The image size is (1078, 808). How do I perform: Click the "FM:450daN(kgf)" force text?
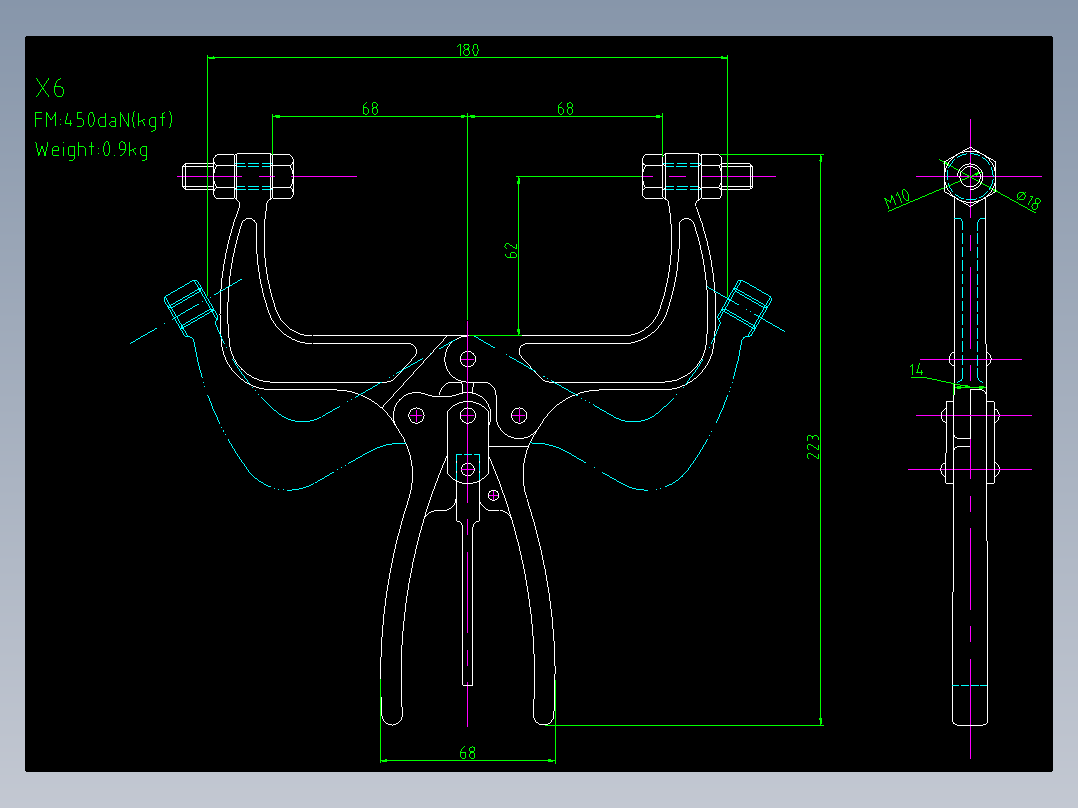pos(103,120)
